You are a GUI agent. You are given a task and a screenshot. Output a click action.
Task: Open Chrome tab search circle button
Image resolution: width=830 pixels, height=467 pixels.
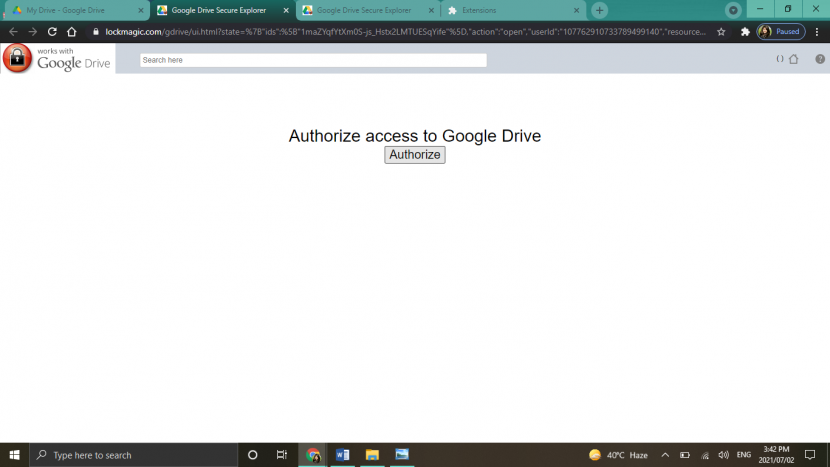point(733,10)
